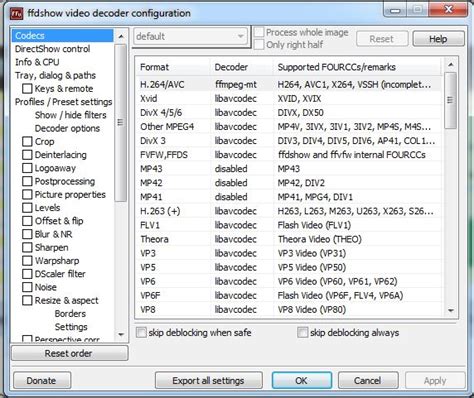The height and width of the screenshot is (398, 474).
Task: Check skip deblocking always
Action: [302, 333]
